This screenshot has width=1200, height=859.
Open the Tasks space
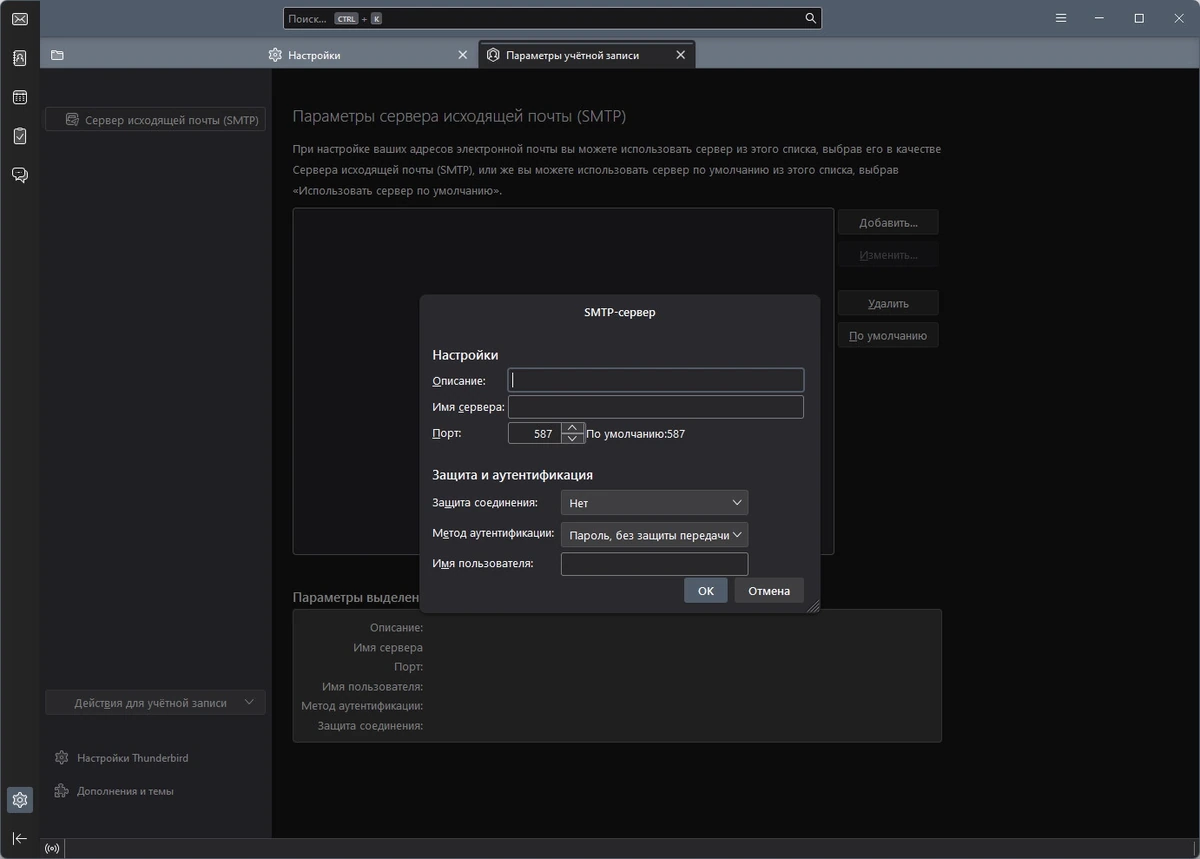click(x=19, y=135)
